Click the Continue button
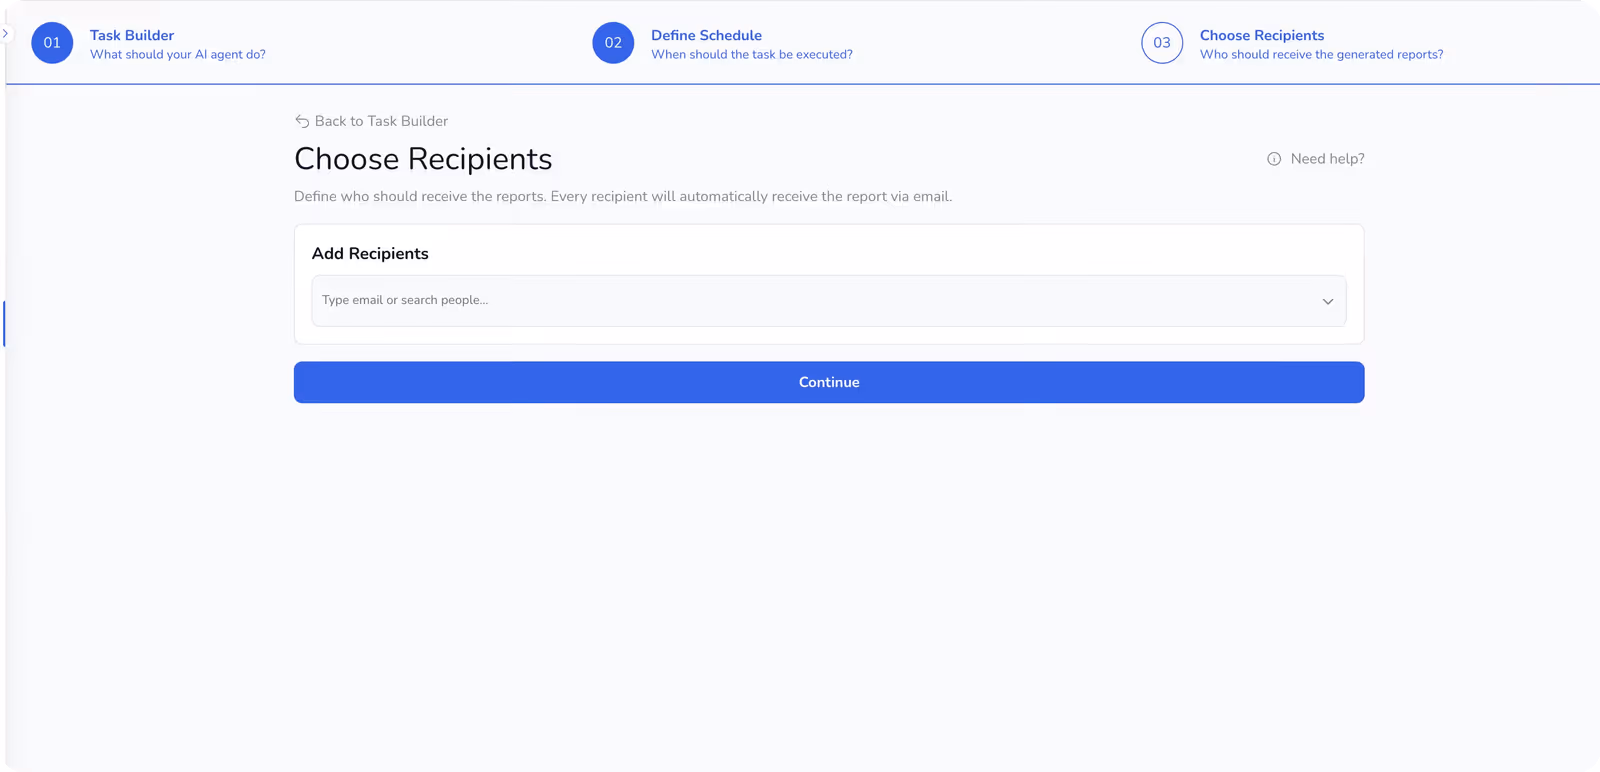 pos(829,382)
